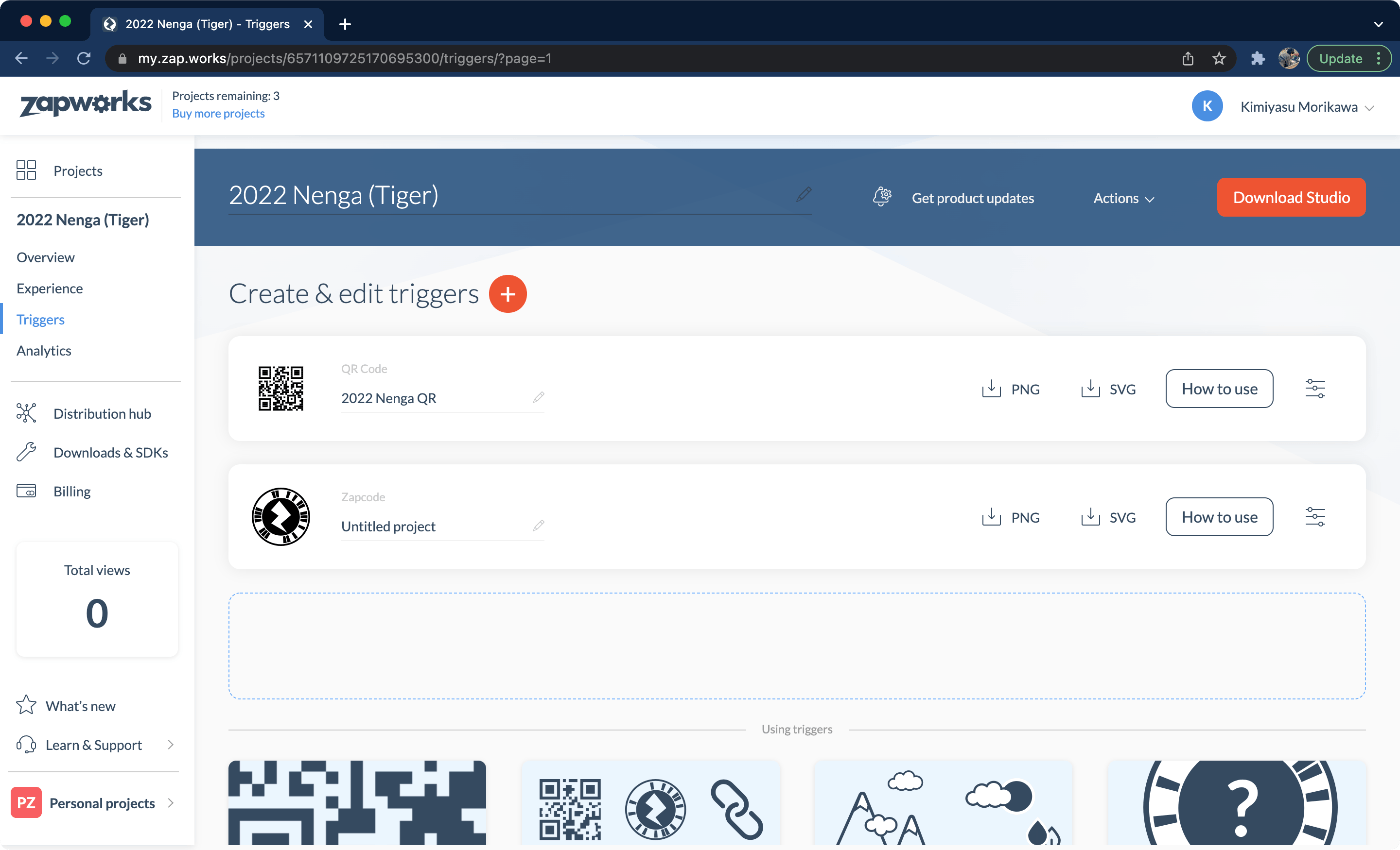
Task: Open Projects in the sidebar
Action: point(59,171)
